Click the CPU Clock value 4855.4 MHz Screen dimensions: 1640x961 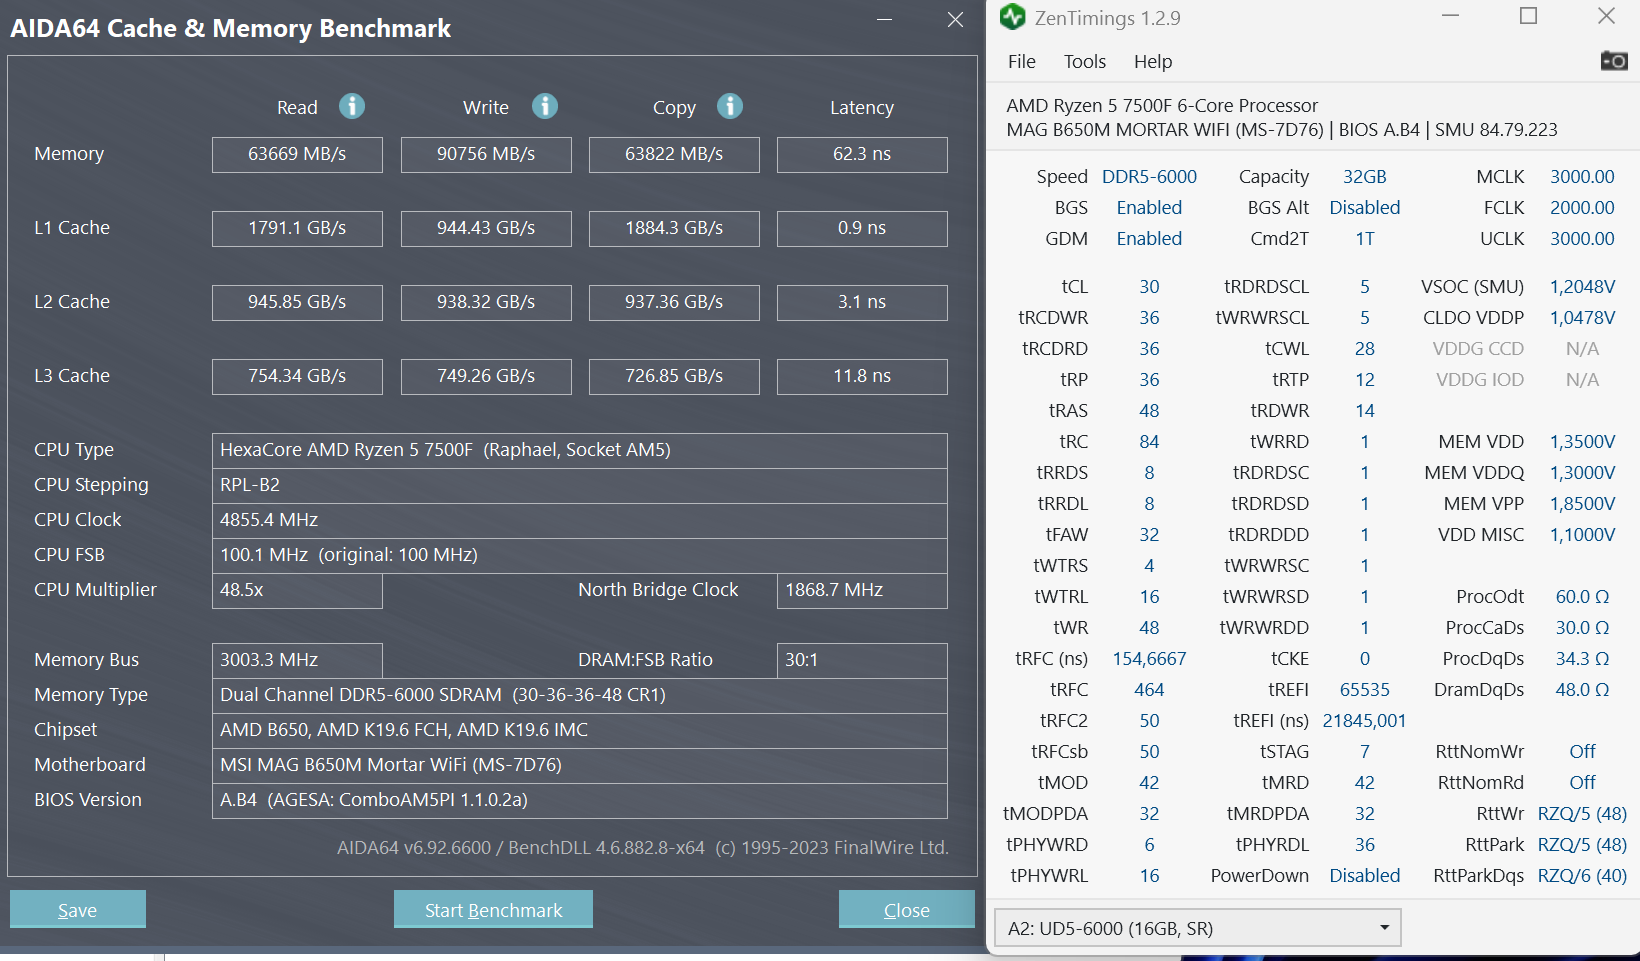tap(580, 521)
